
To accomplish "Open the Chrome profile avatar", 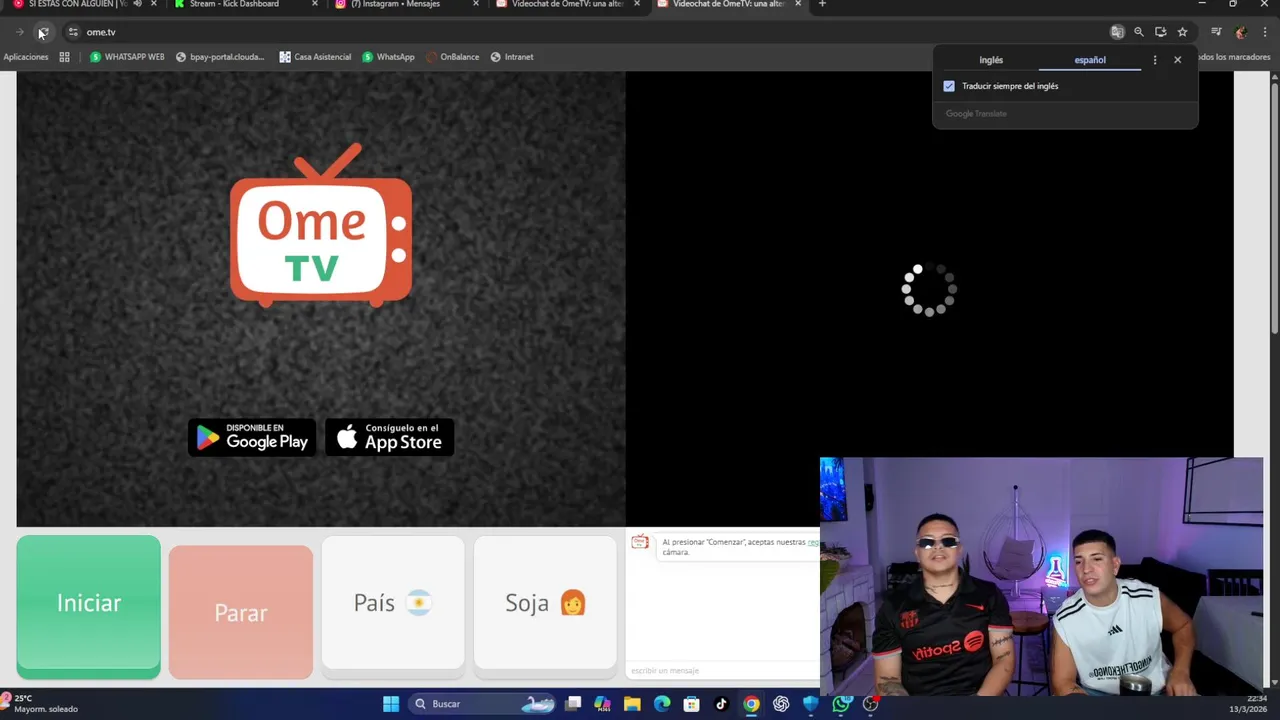I will click(x=1241, y=32).
